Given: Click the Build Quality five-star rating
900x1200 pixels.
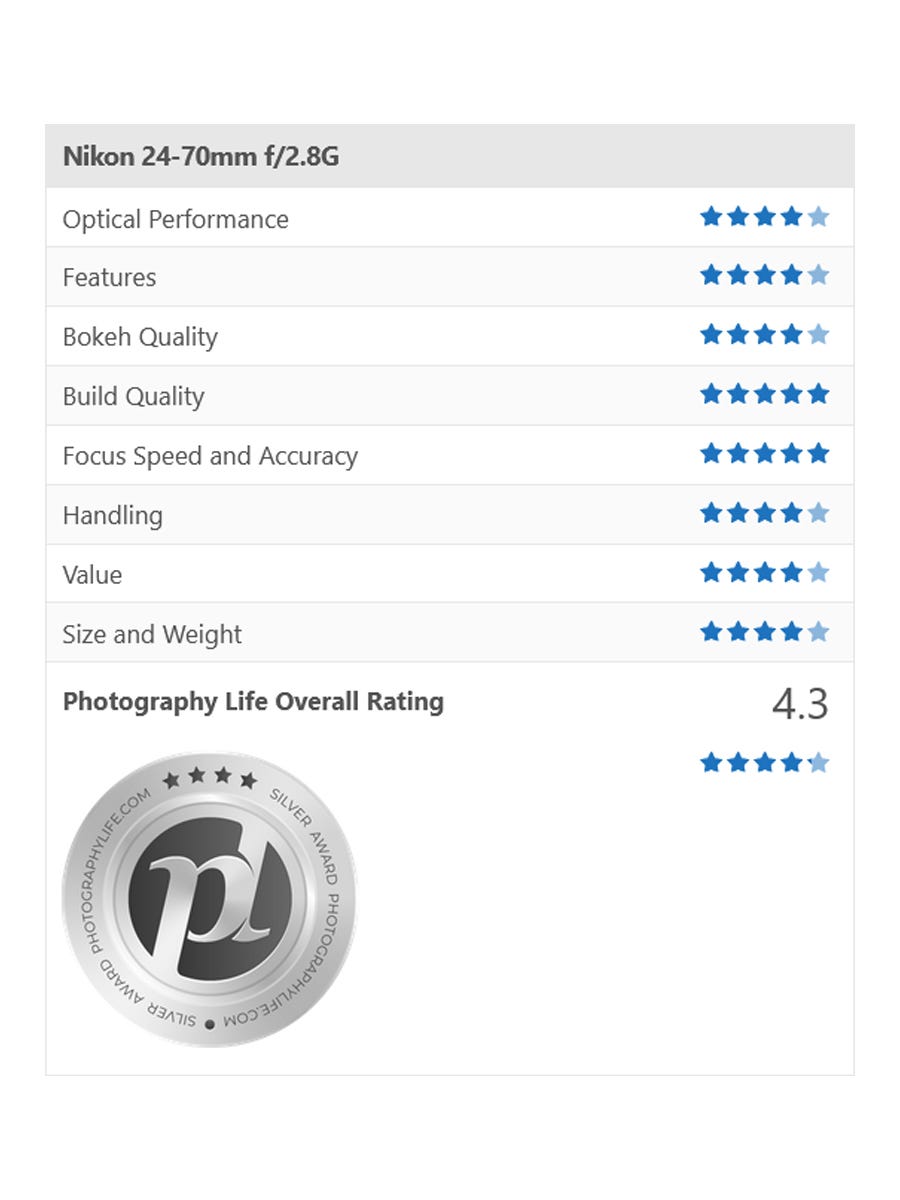Looking at the screenshot, I should pyautogui.click(x=764, y=395).
